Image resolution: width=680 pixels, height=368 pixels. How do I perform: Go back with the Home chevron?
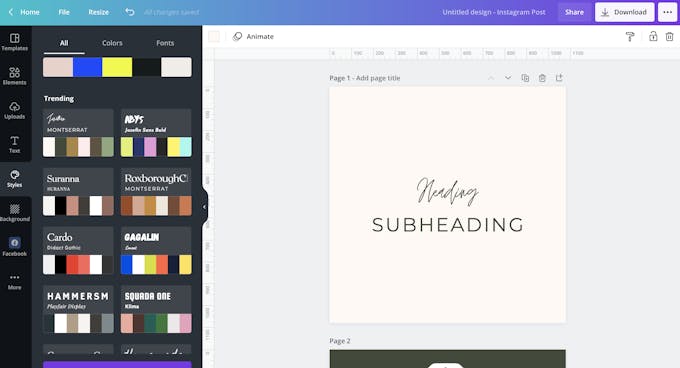click(11, 12)
